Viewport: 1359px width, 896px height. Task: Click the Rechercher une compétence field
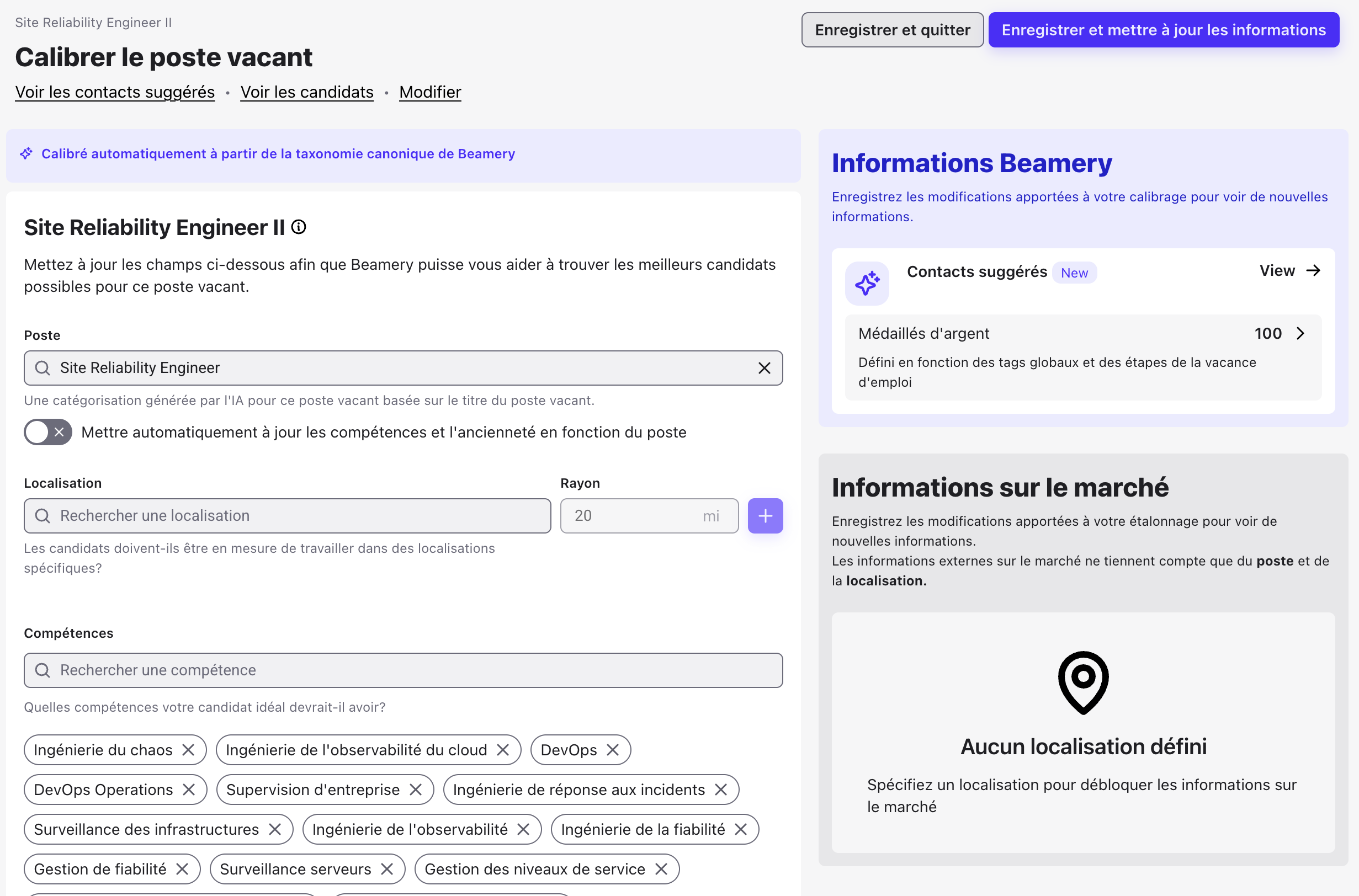point(403,670)
